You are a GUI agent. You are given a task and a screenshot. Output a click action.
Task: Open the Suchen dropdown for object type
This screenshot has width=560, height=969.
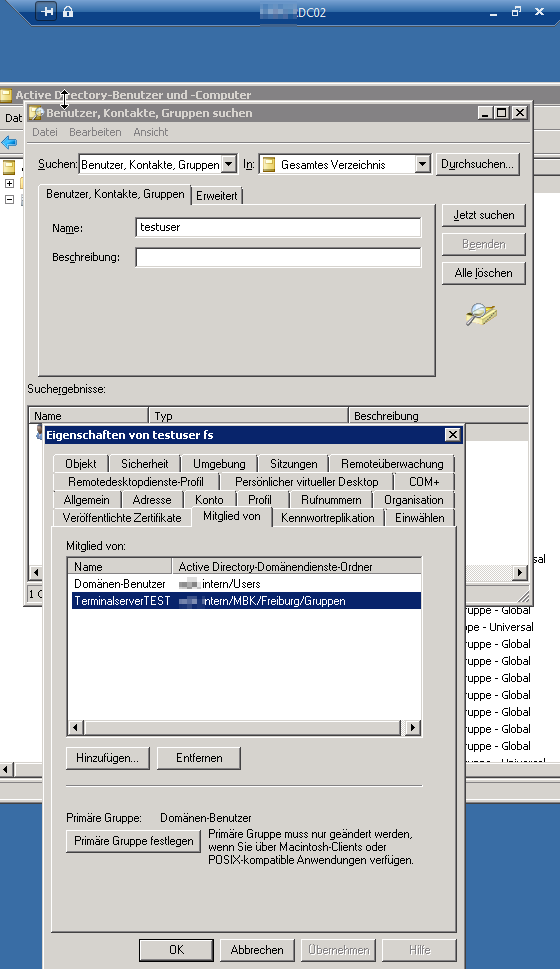click(229, 164)
